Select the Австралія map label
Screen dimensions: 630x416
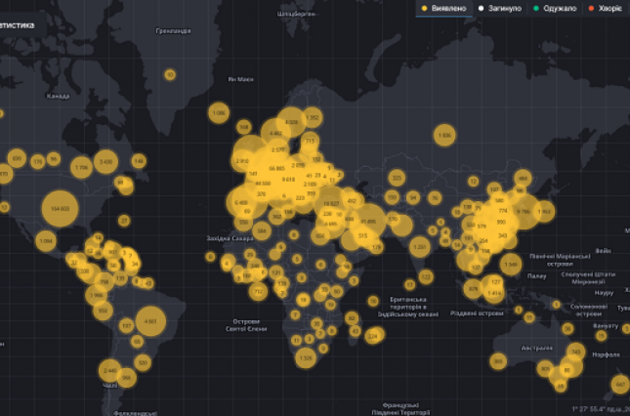(534, 348)
